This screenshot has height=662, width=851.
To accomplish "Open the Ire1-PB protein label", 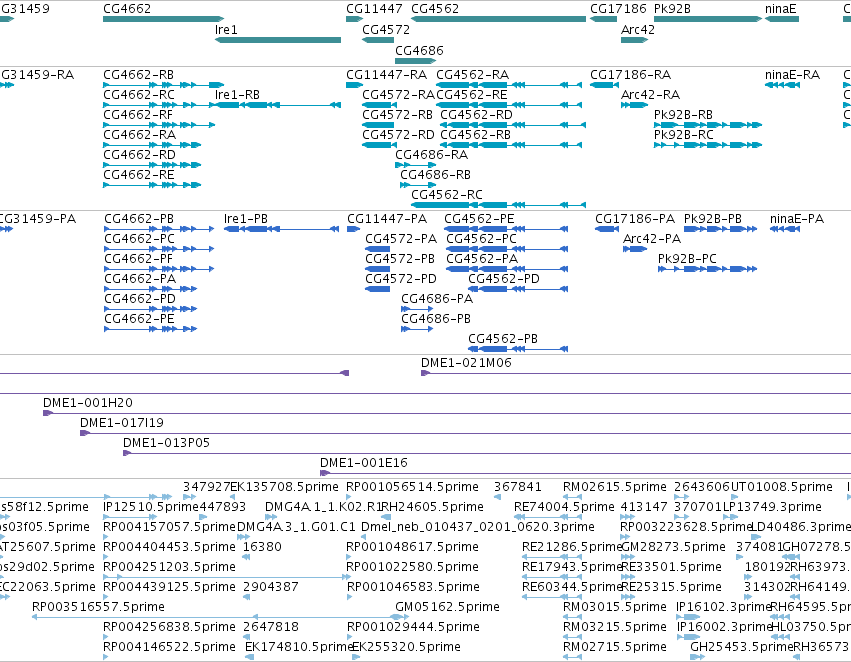I will pos(246,219).
